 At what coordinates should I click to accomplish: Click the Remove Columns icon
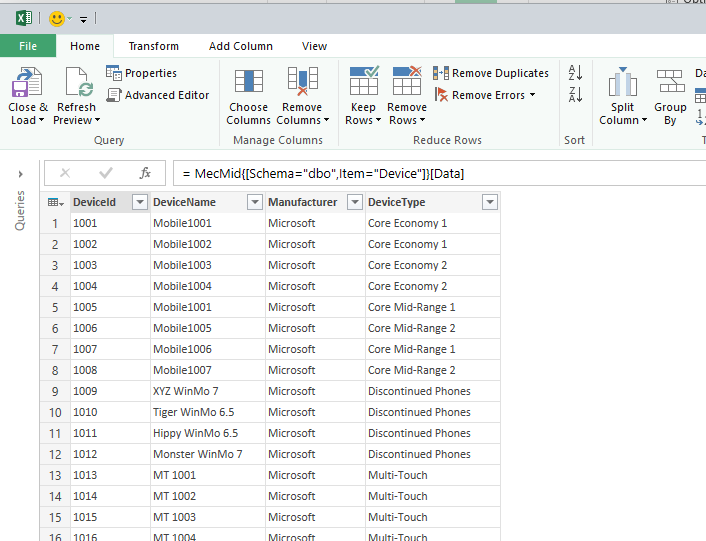click(303, 81)
